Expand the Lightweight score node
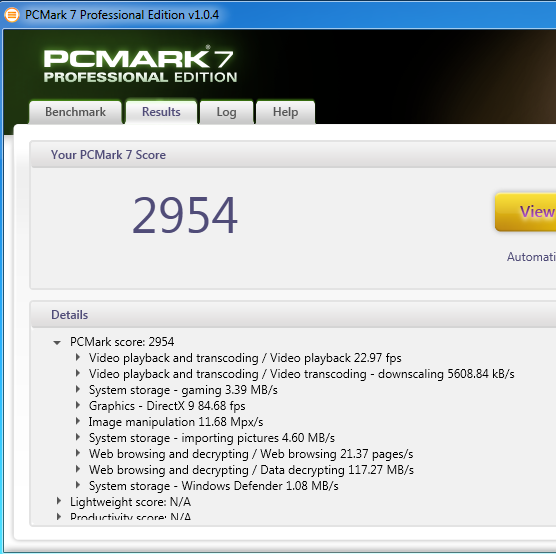 (59, 501)
